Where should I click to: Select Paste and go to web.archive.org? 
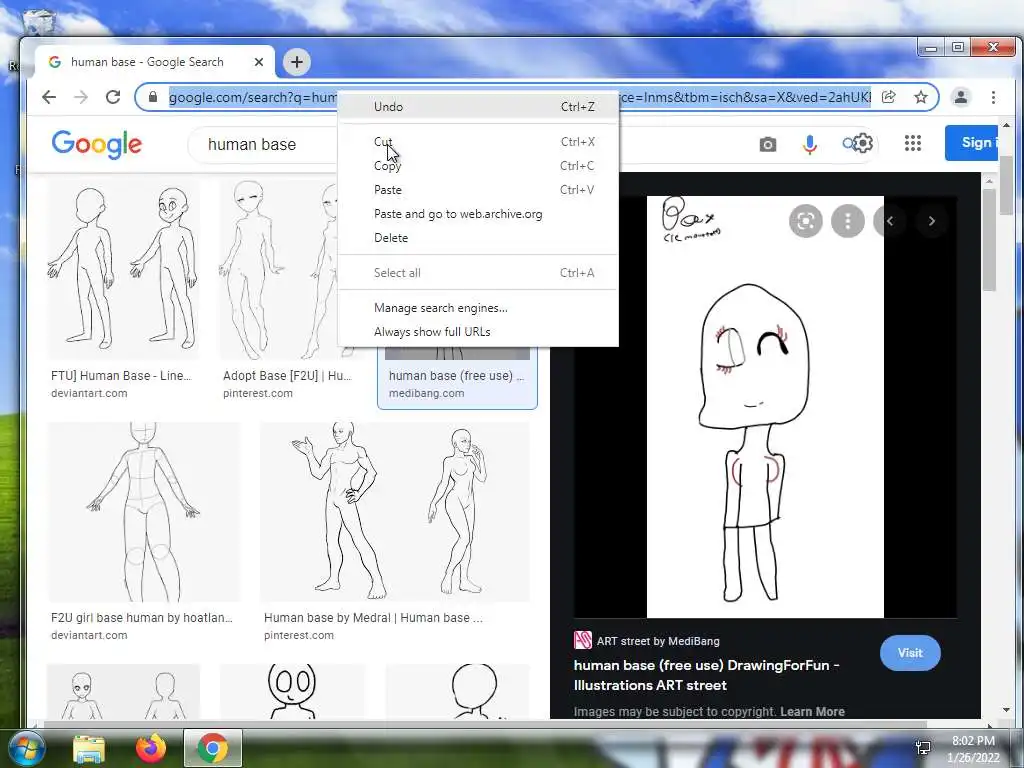[x=479, y=214]
